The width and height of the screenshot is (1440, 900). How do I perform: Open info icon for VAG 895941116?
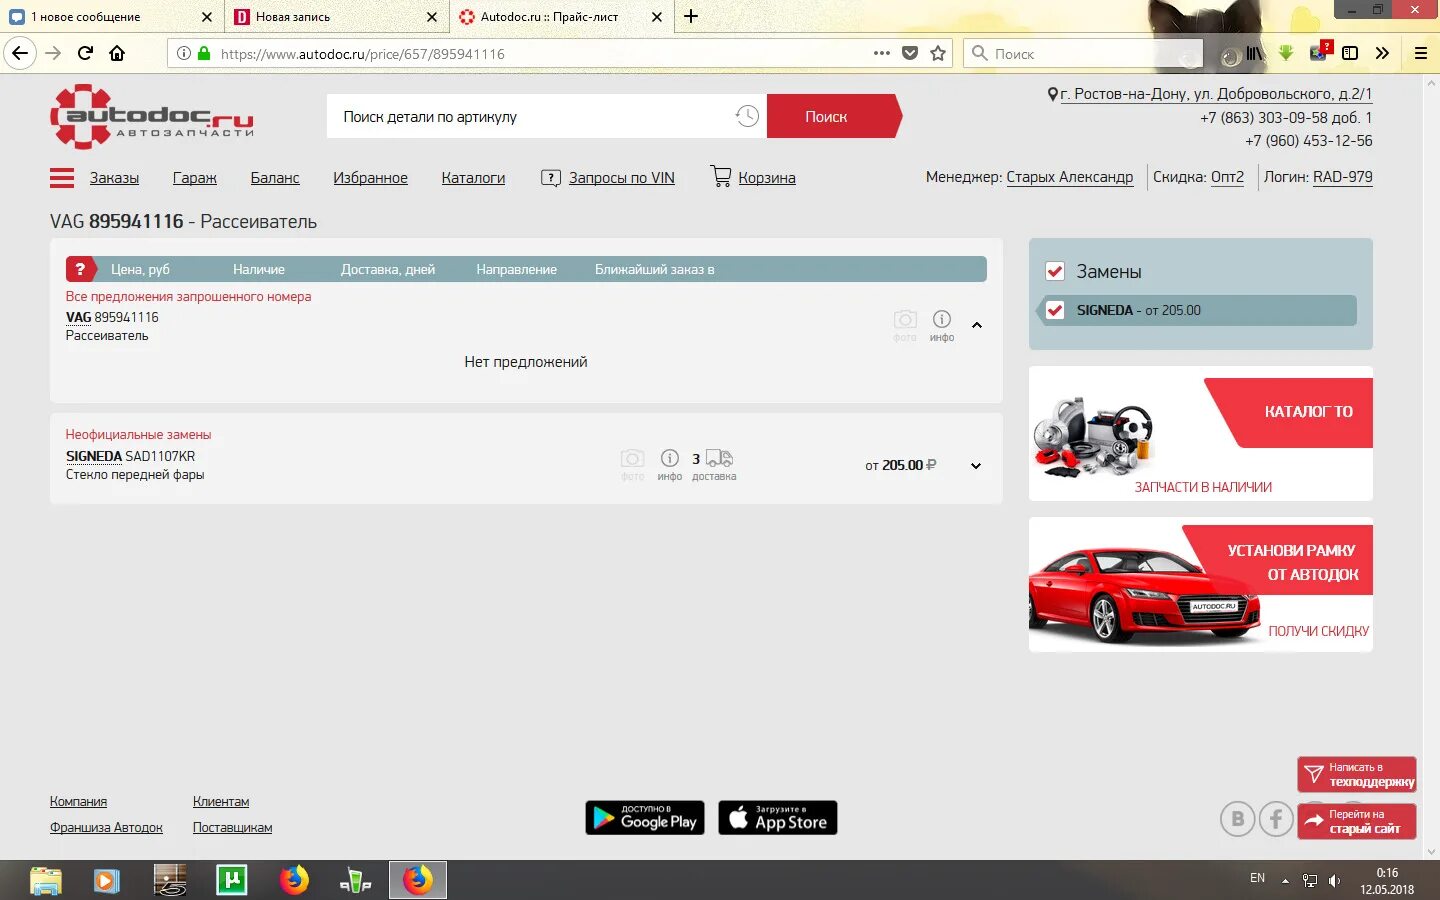click(x=942, y=325)
